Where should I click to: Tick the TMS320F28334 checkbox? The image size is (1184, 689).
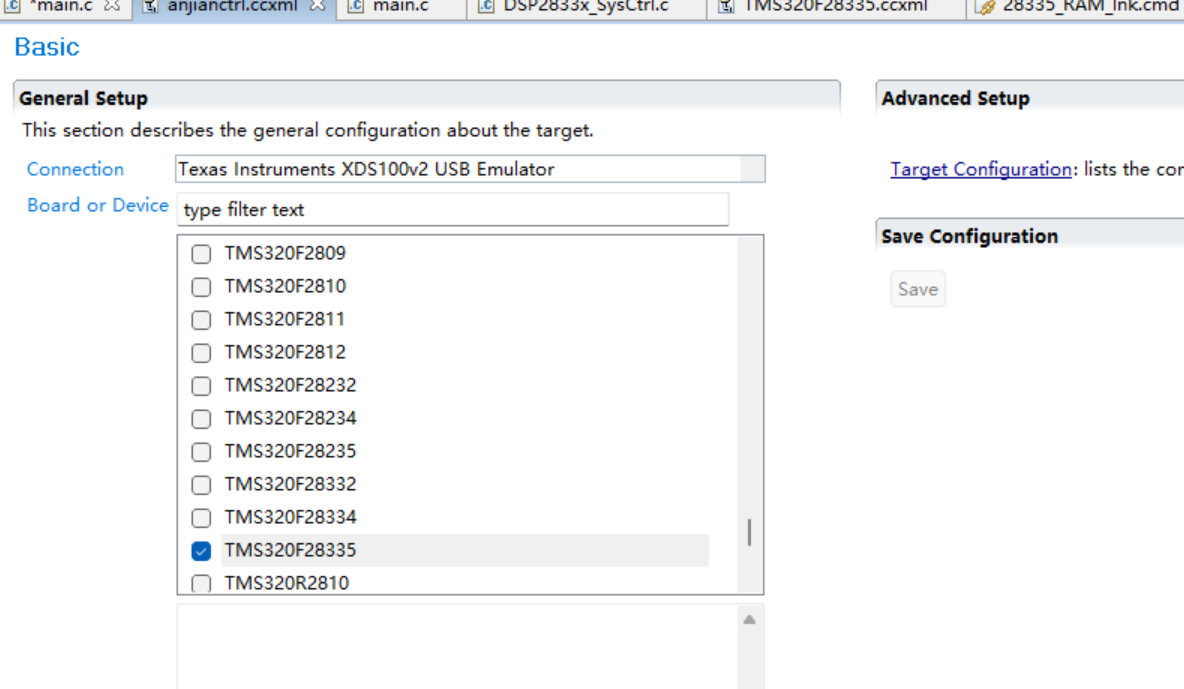coord(201,518)
